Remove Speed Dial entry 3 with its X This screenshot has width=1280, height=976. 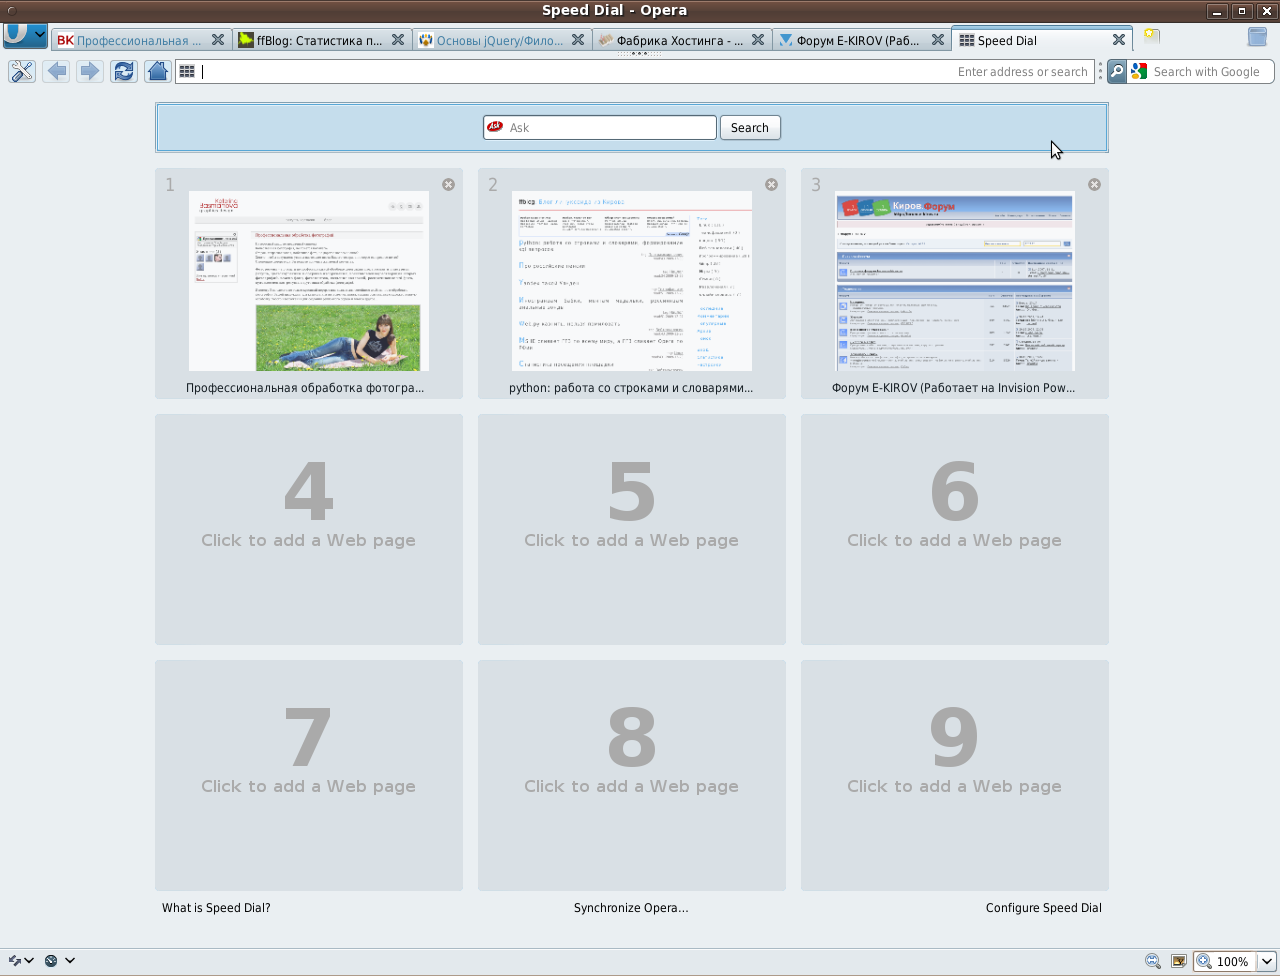point(1094,184)
